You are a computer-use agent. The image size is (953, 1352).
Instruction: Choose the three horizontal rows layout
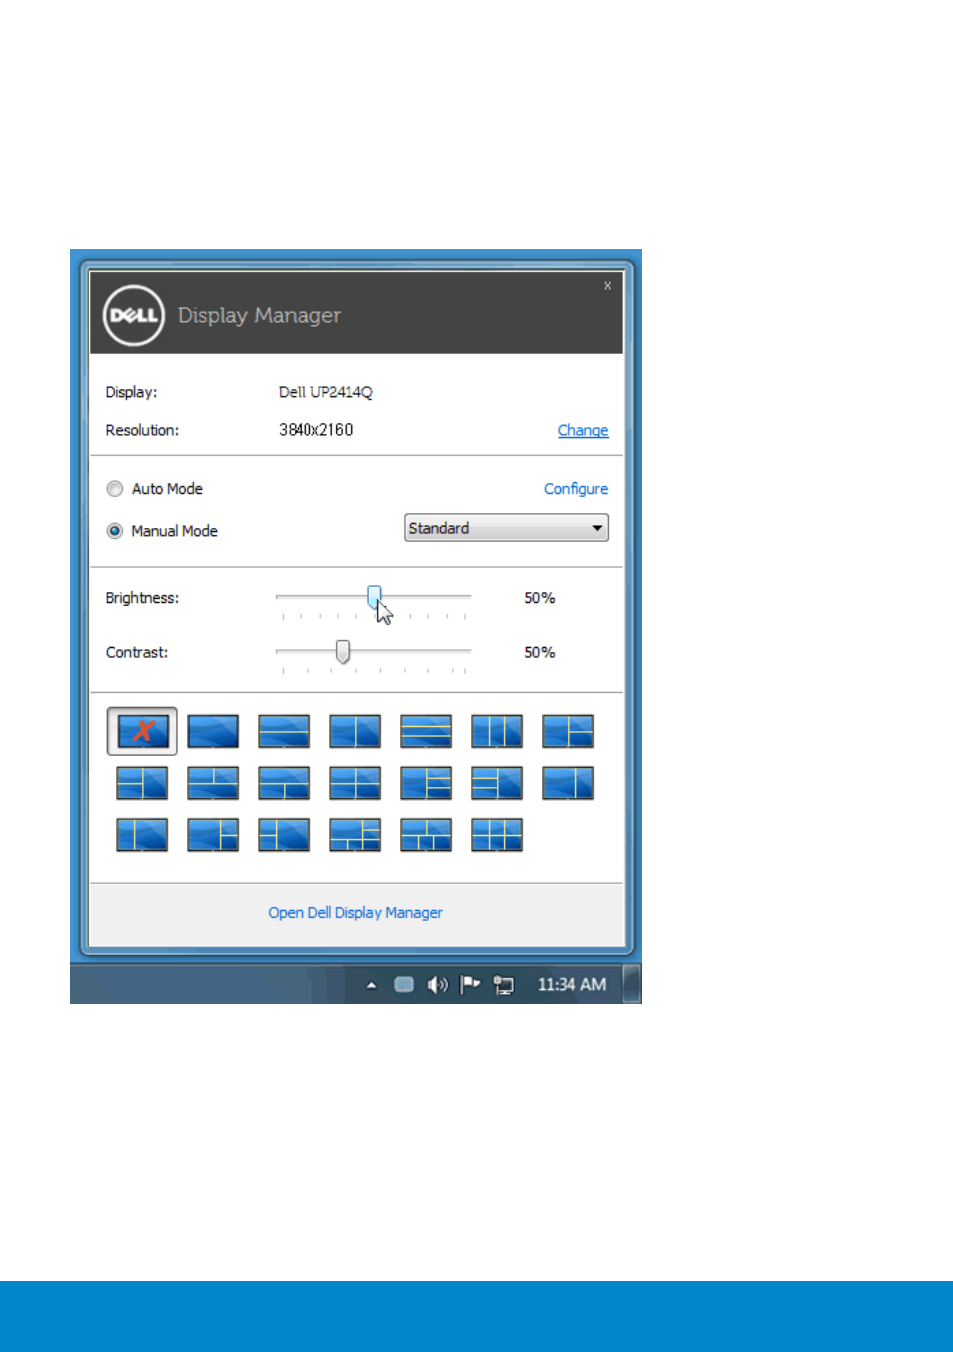pos(426,731)
